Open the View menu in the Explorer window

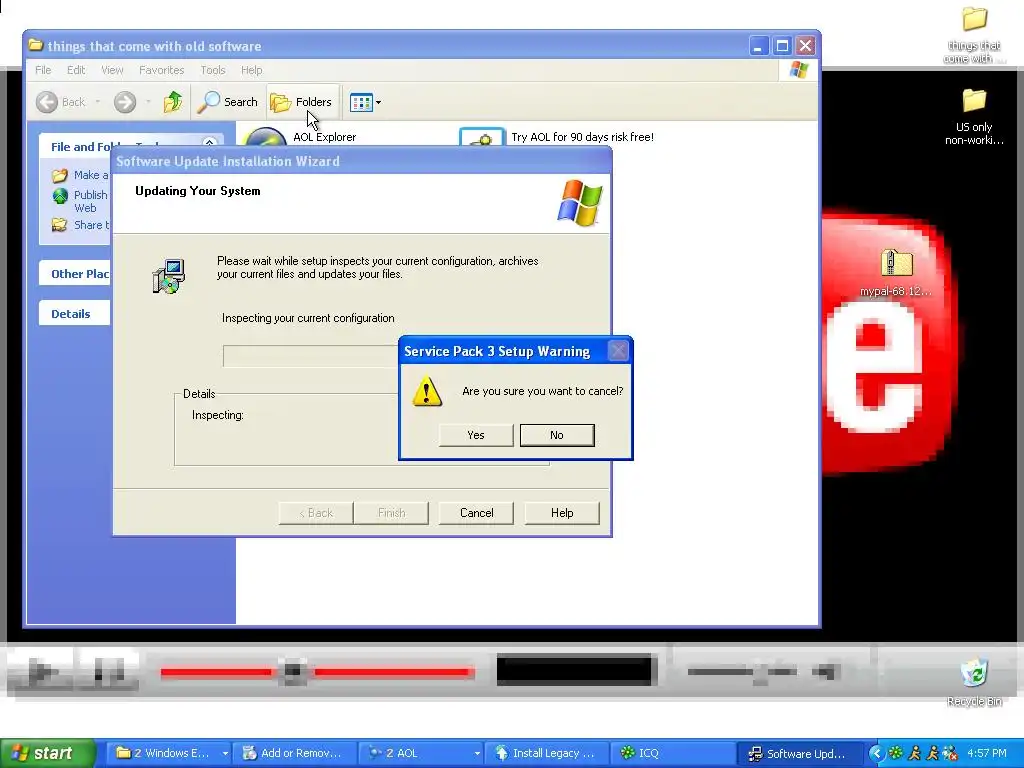point(112,70)
